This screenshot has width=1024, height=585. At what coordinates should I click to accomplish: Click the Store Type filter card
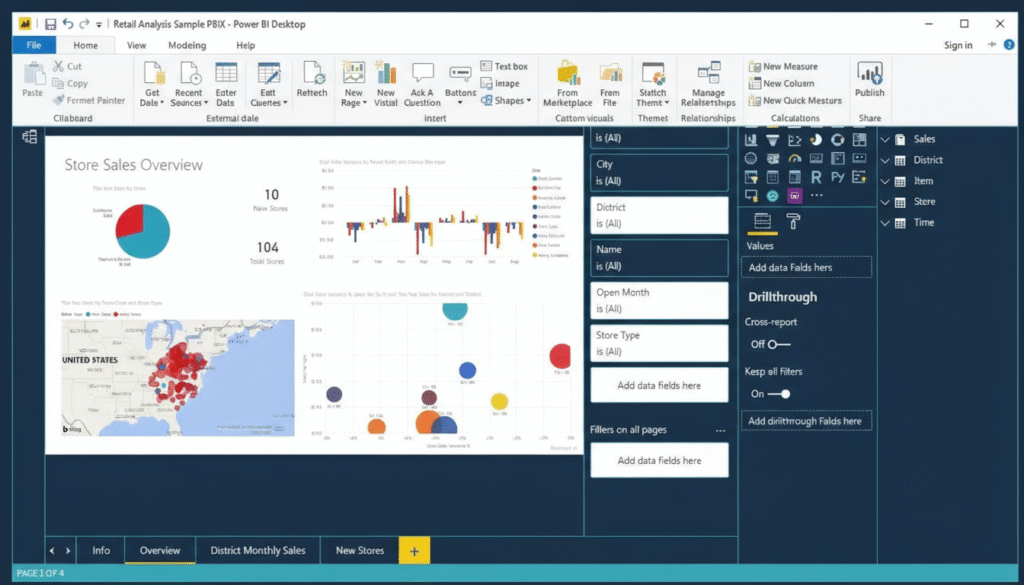tap(658, 343)
